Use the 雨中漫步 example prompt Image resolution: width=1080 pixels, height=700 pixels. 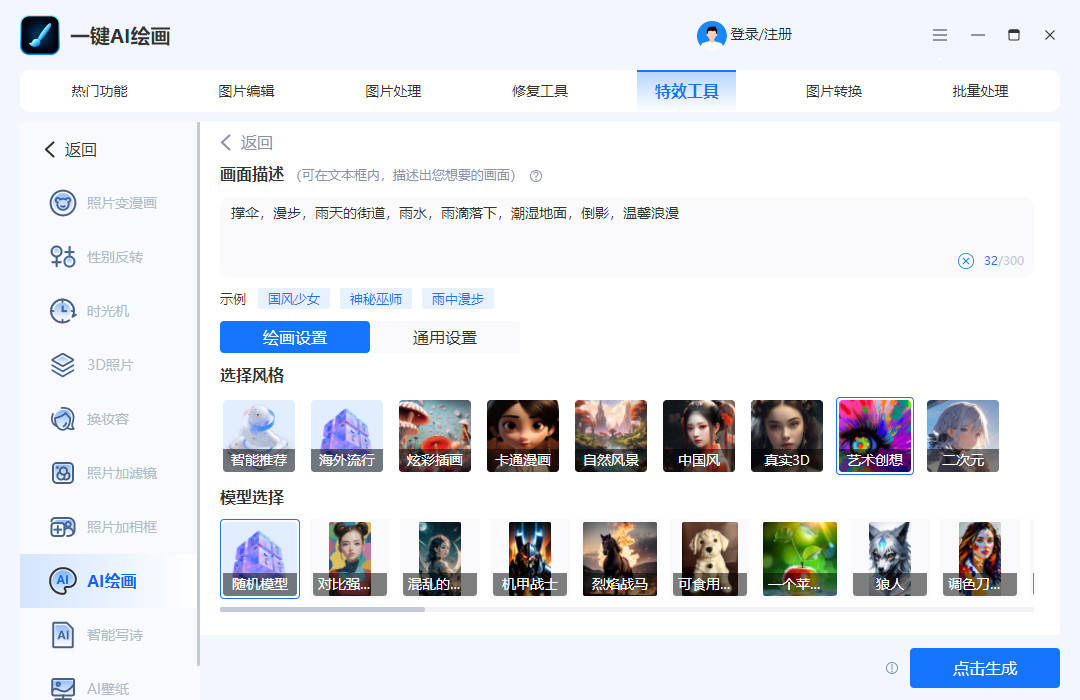point(457,299)
